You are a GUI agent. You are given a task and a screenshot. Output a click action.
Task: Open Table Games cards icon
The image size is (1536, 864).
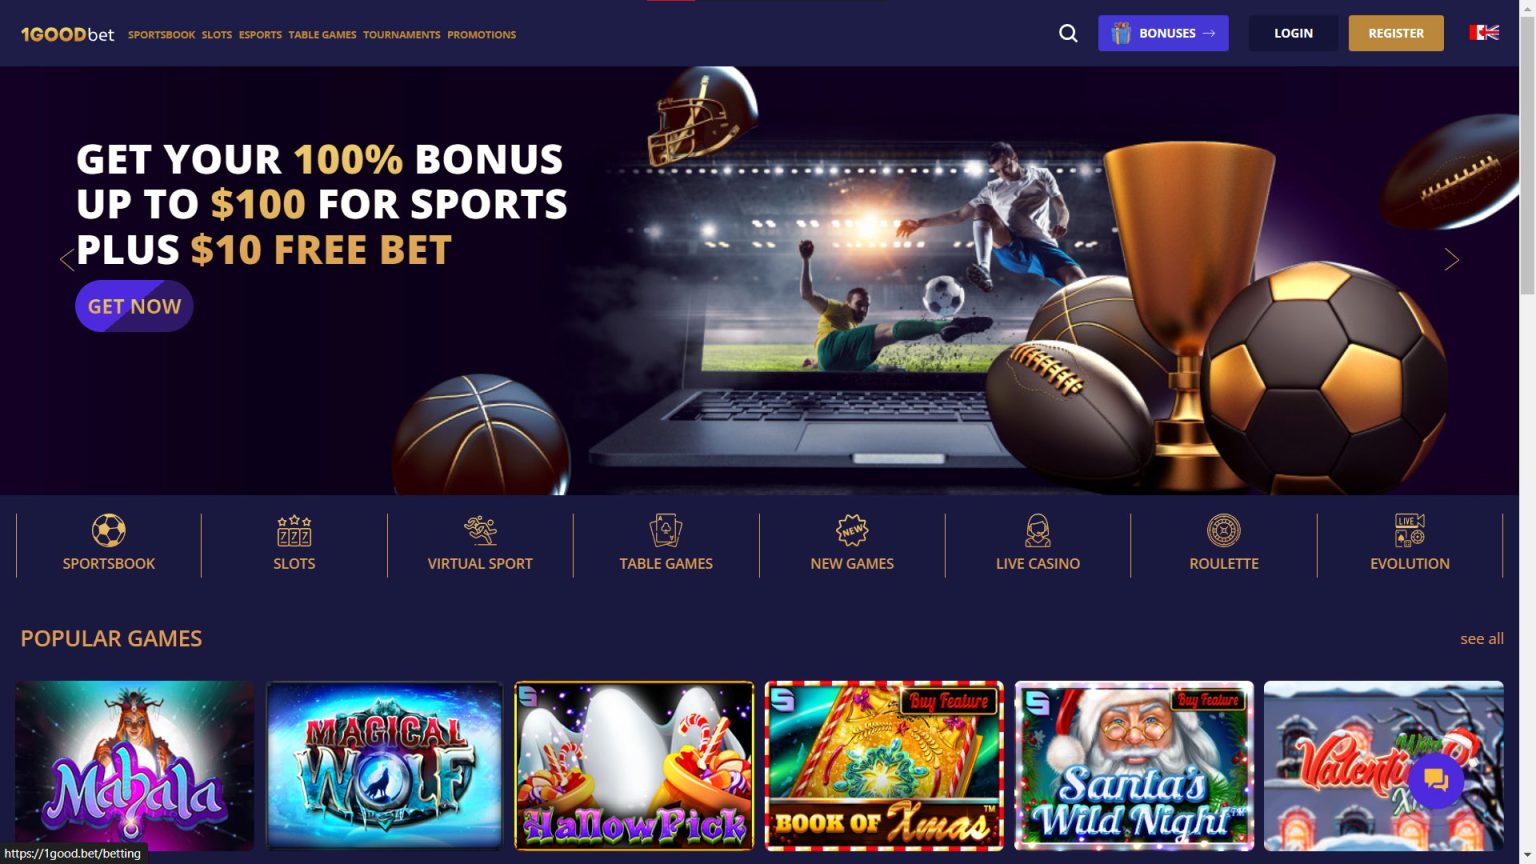click(666, 530)
